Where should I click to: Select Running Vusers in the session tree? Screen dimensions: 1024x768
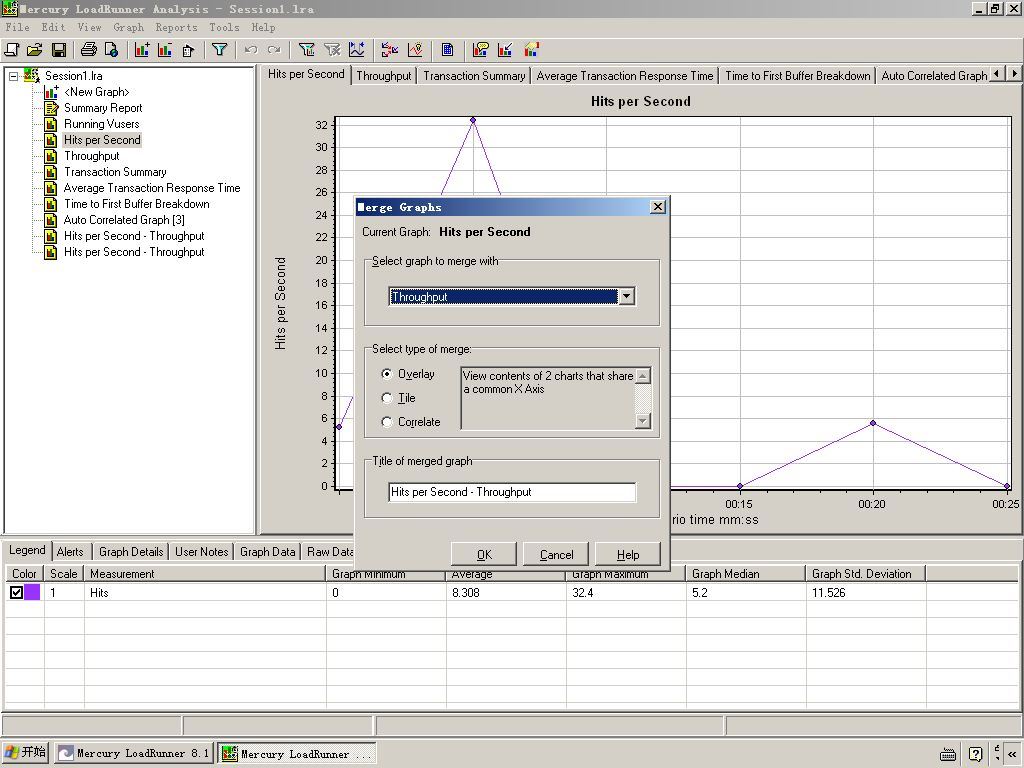click(x=101, y=124)
